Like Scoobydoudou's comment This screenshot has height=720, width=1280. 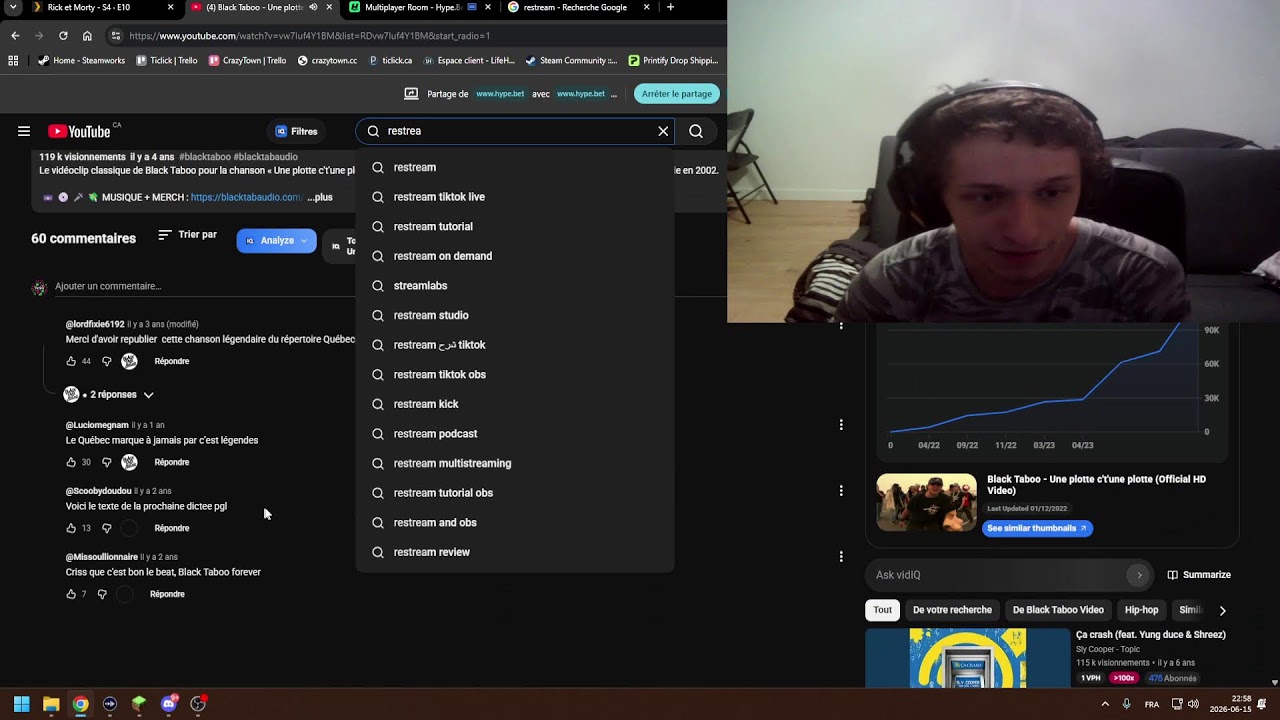[x=71, y=528]
